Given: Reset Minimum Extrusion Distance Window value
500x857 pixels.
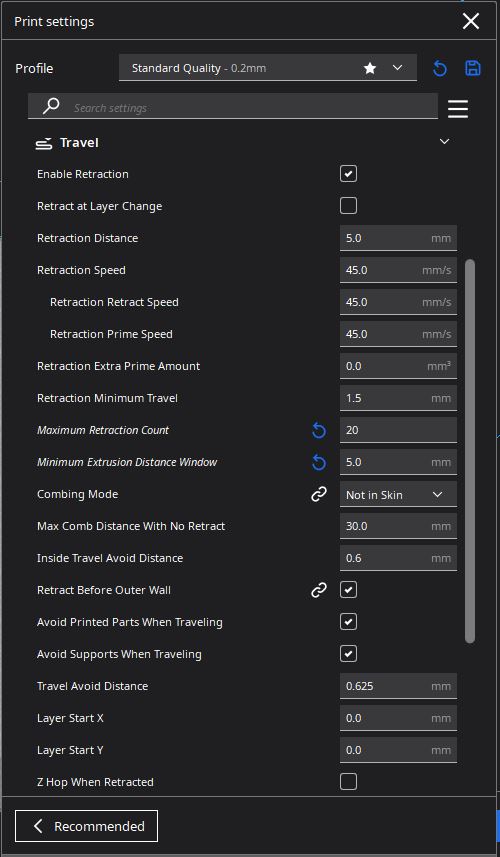Looking at the screenshot, I should [x=319, y=463].
